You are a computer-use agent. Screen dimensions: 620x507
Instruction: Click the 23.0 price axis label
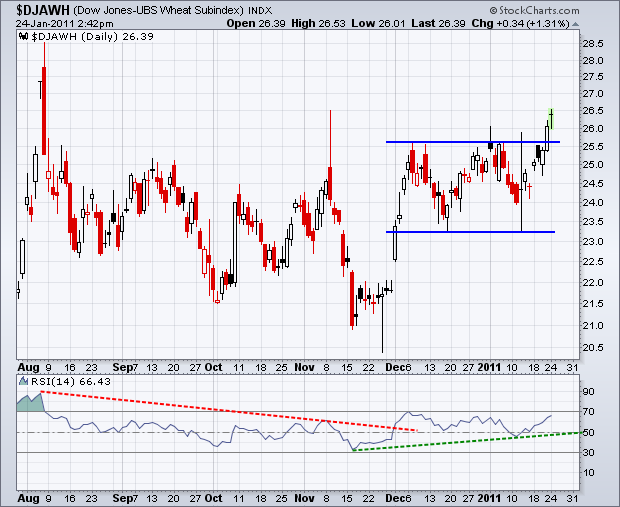point(593,241)
